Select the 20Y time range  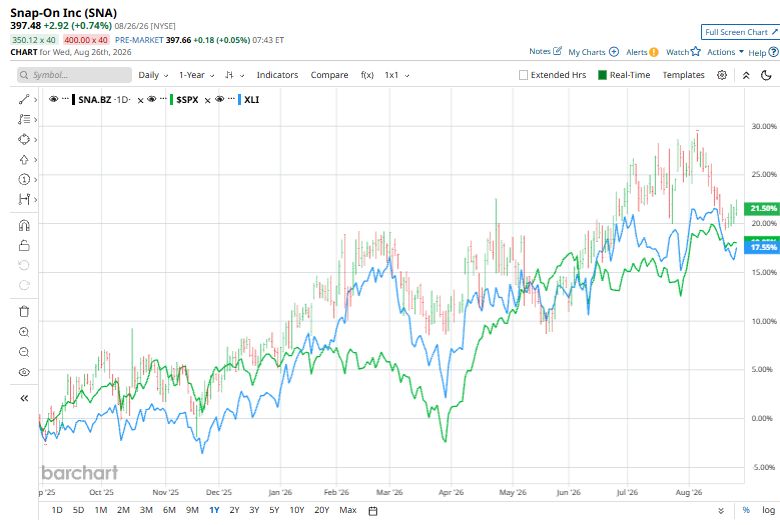(x=321, y=510)
